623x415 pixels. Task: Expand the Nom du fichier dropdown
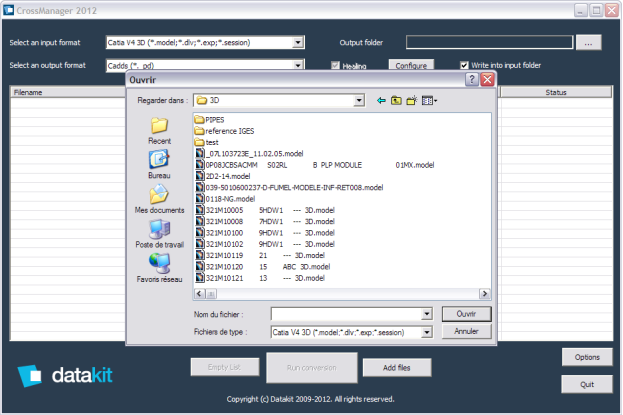click(426, 314)
